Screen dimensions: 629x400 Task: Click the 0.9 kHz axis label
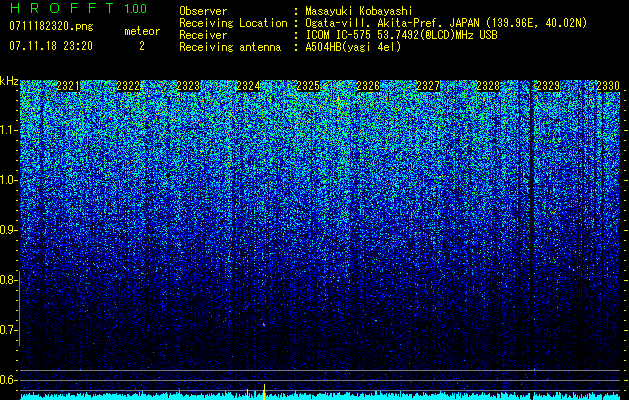pos(7,230)
